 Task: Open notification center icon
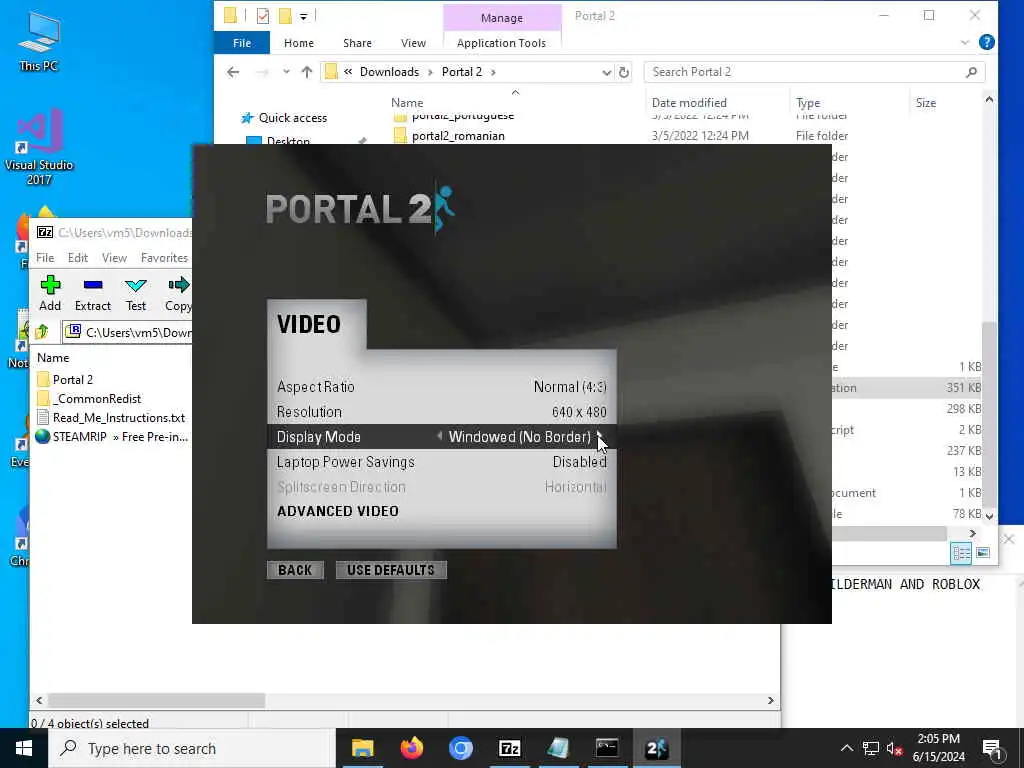coord(992,748)
